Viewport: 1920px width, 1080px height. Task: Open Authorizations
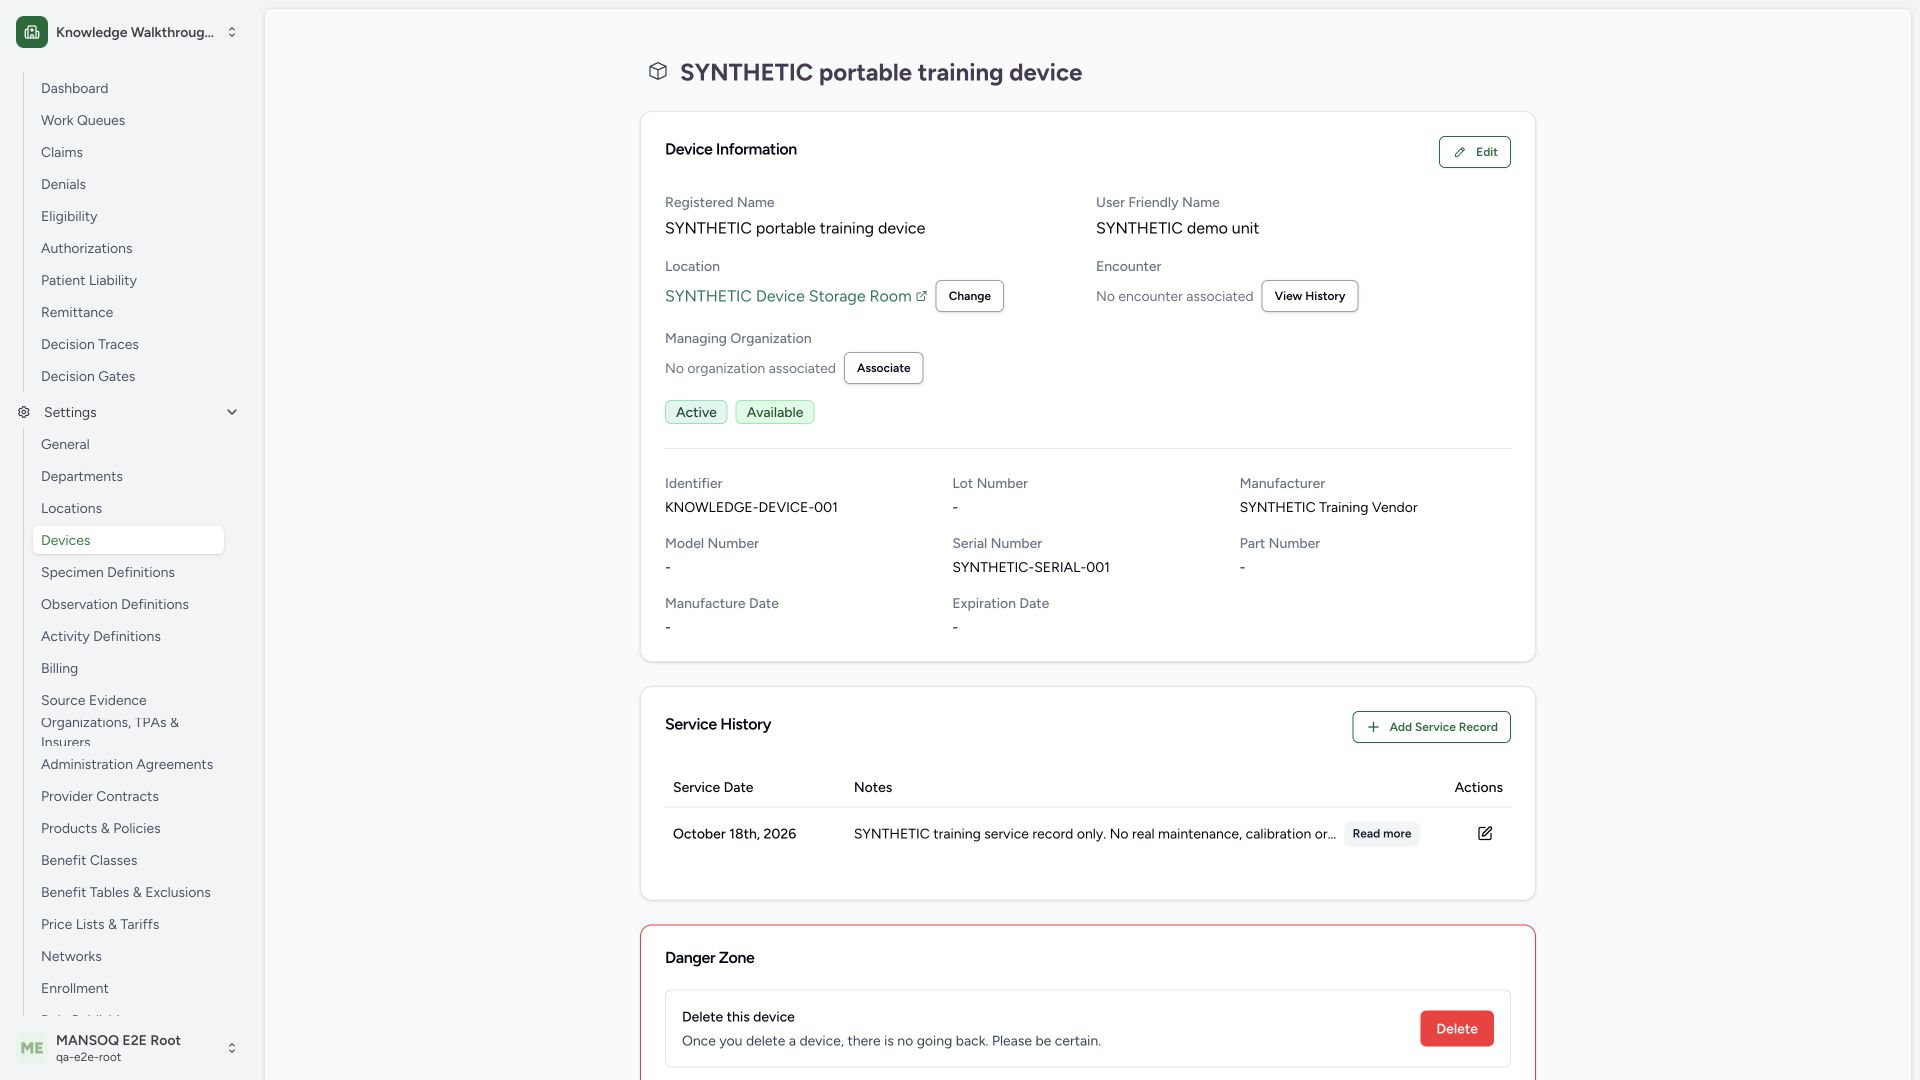point(86,248)
